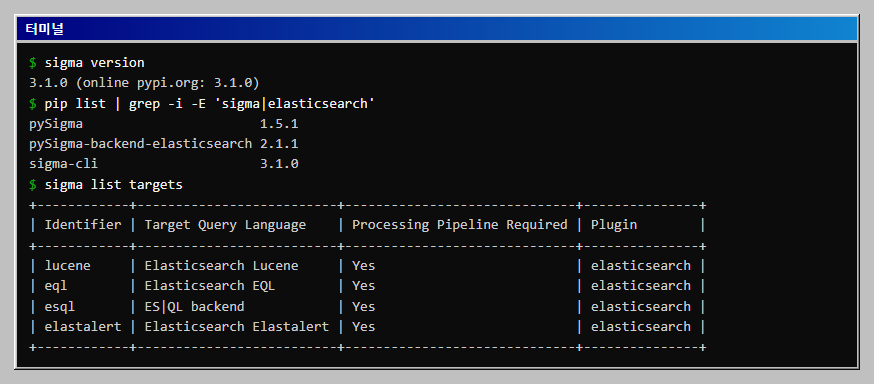This screenshot has width=874, height=384.
Task: Select the 'sigma list targets' command
Action: (113, 184)
